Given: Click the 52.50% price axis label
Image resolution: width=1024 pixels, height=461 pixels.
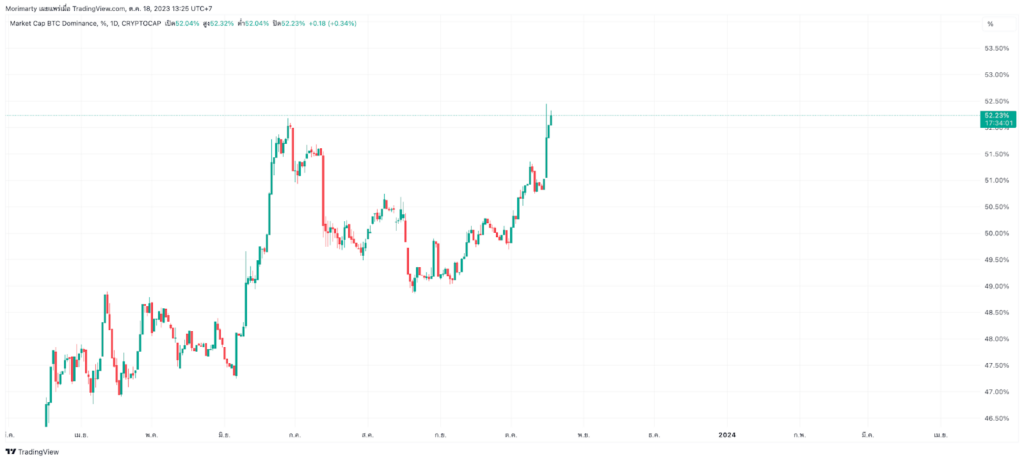Looking at the screenshot, I should (x=997, y=101).
